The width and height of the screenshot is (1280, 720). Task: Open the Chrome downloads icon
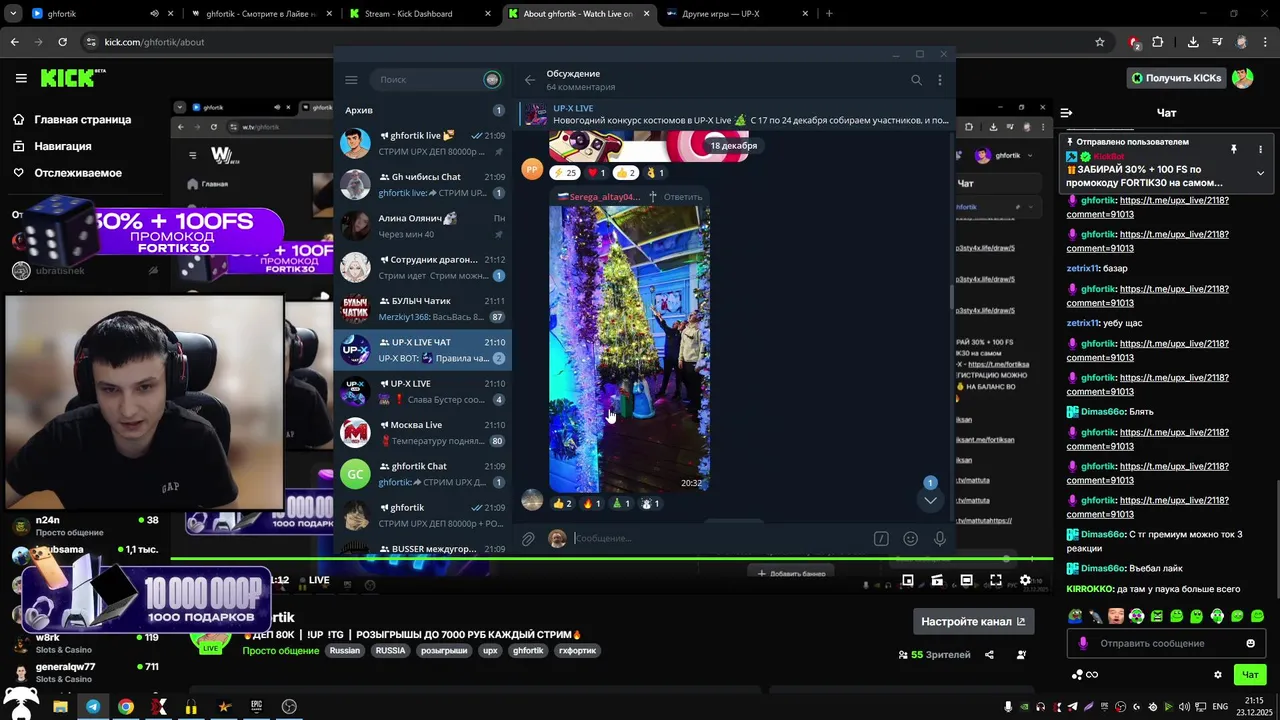[x=1193, y=42]
